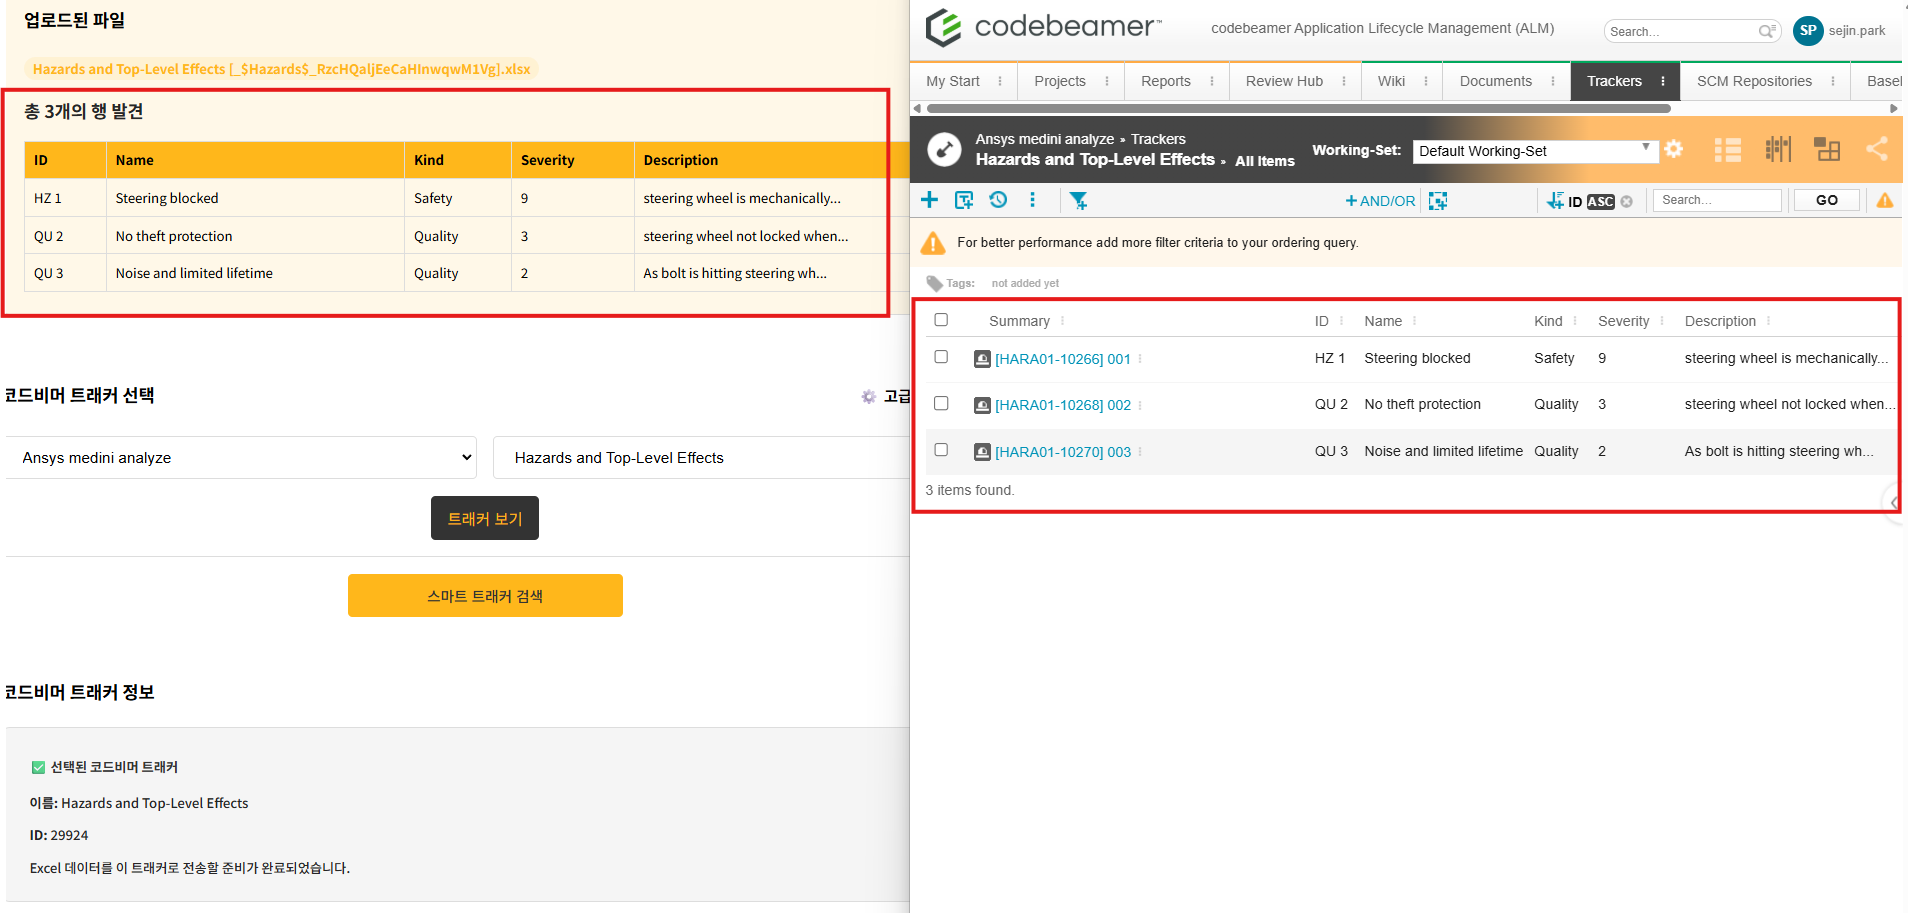Open the Default Working-Set dropdown

1535,151
